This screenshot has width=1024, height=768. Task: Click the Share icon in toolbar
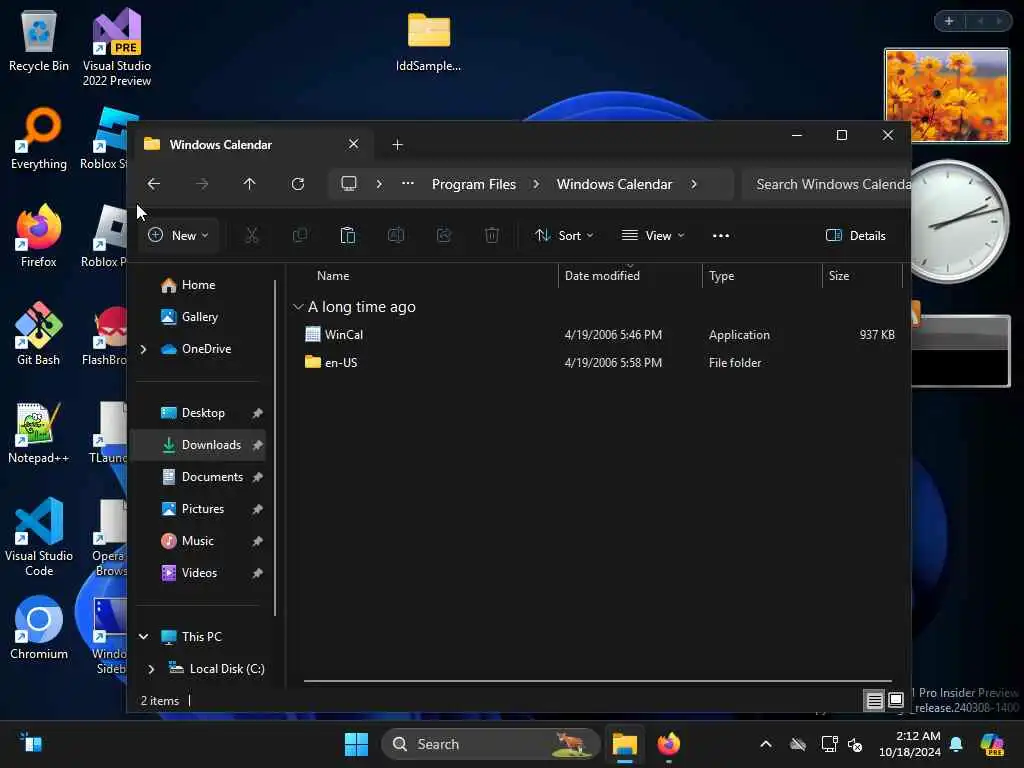(x=444, y=236)
